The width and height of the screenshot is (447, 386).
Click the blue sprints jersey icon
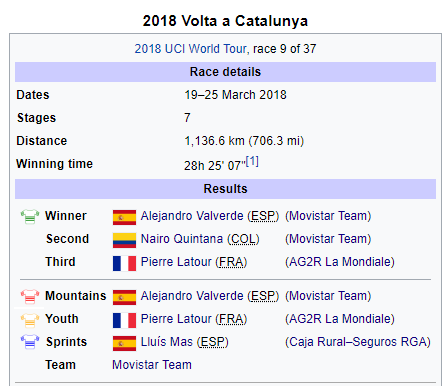(30, 342)
